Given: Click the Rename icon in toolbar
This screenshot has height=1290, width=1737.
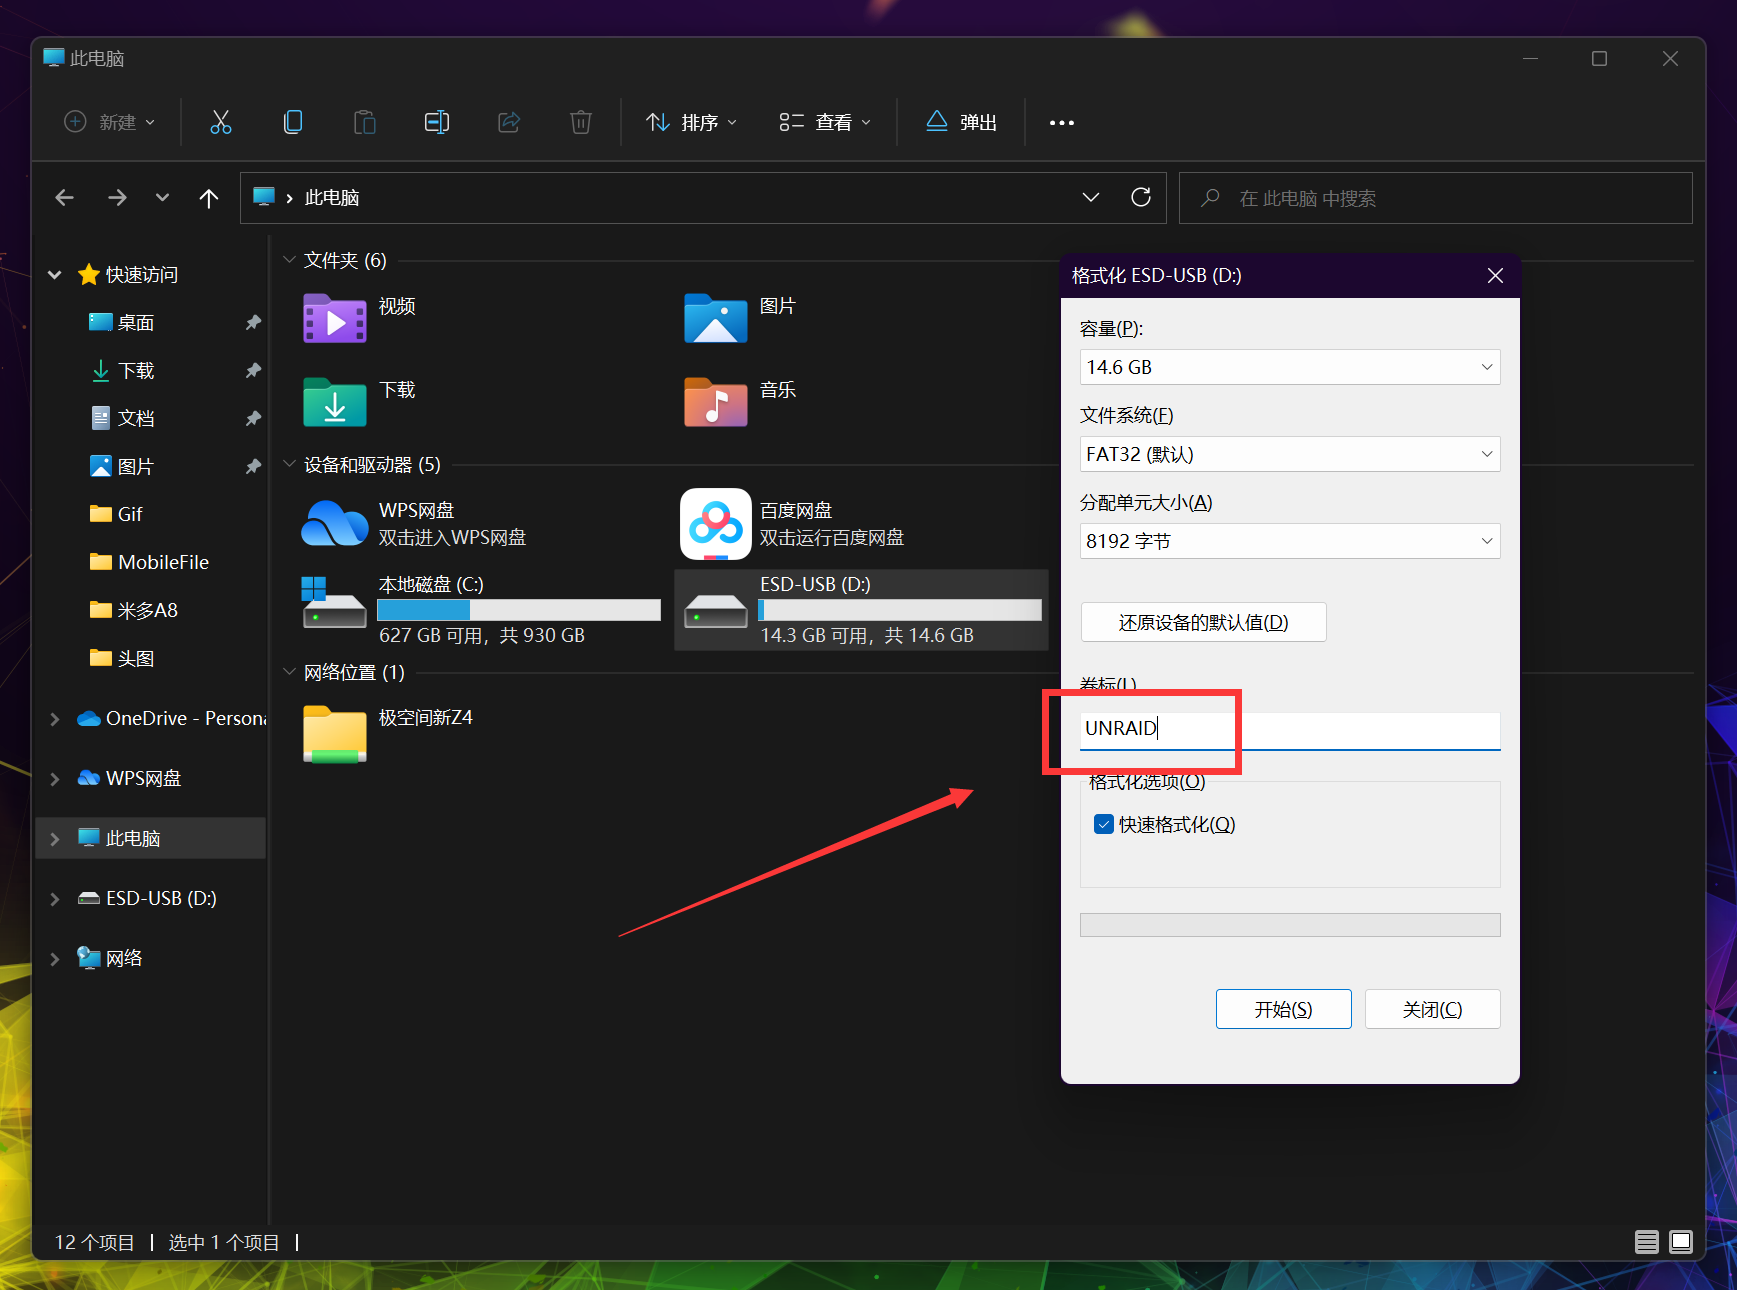Looking at the screenshot, I should (437, 122).
